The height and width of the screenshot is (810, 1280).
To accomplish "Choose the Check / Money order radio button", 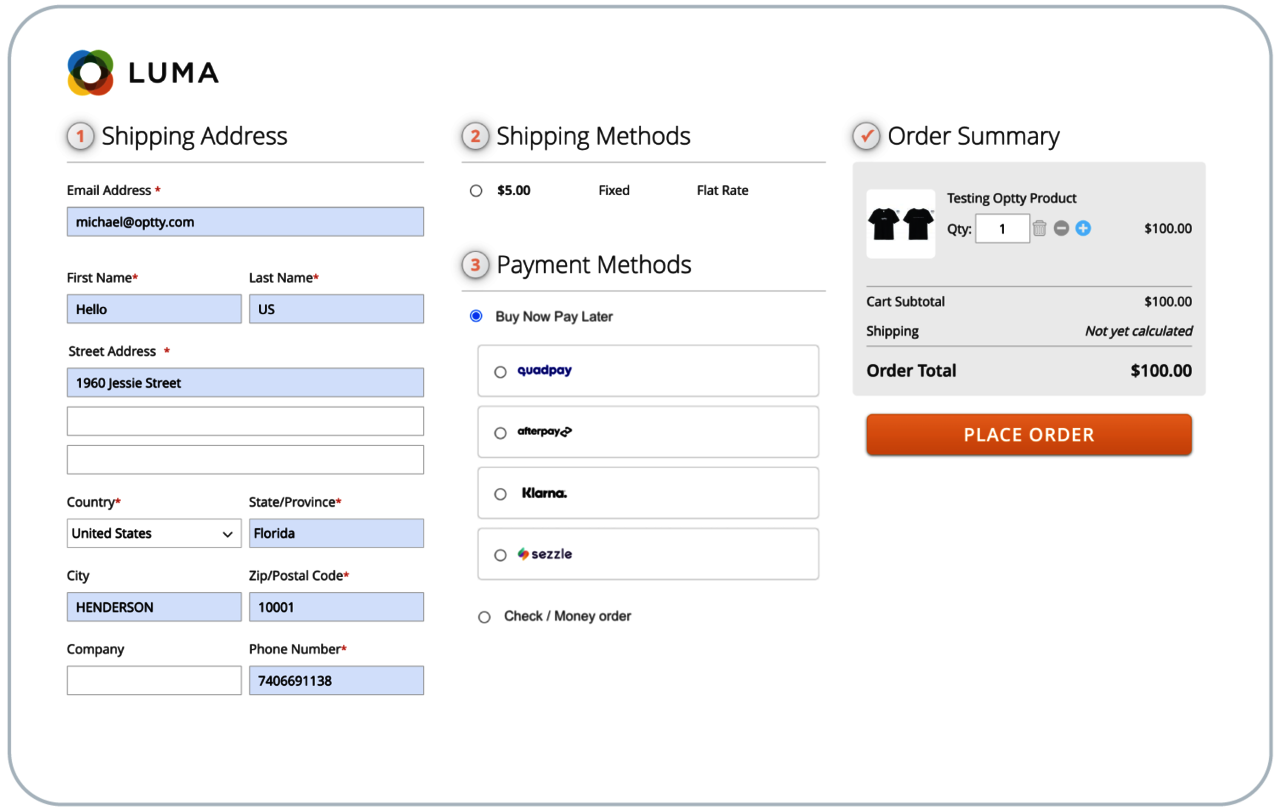I will pyautogui.click(x=484, y=617).
